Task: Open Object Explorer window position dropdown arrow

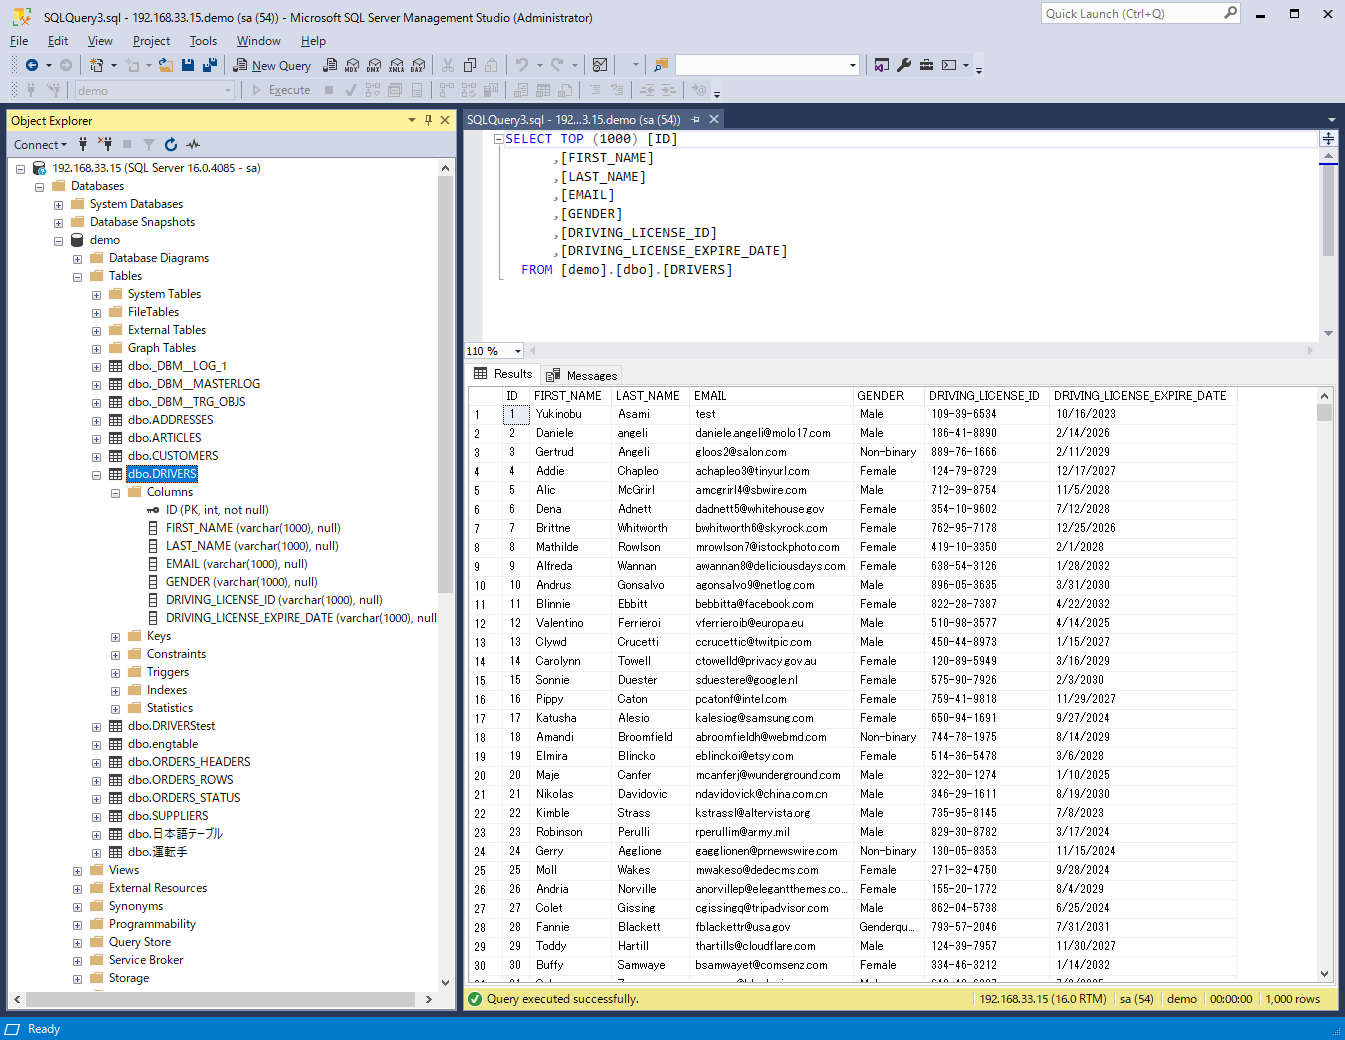Action: click(412, 120)
